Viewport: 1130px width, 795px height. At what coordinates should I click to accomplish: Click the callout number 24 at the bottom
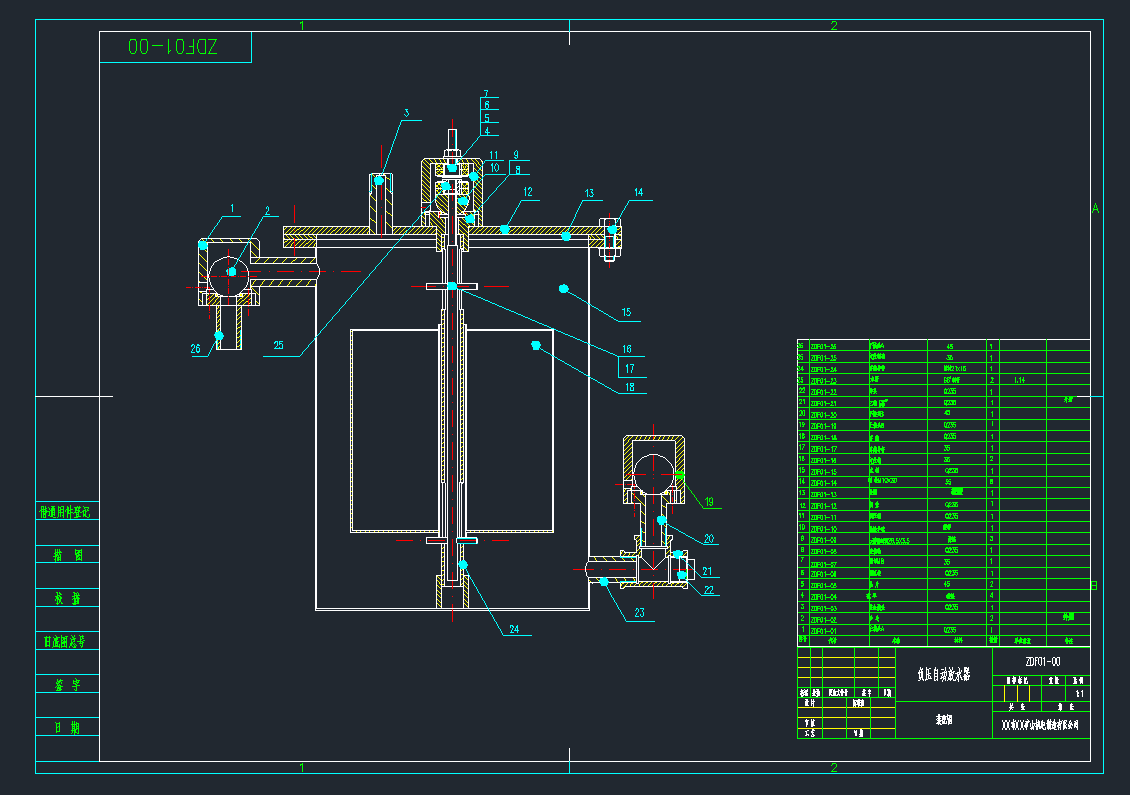514,630
